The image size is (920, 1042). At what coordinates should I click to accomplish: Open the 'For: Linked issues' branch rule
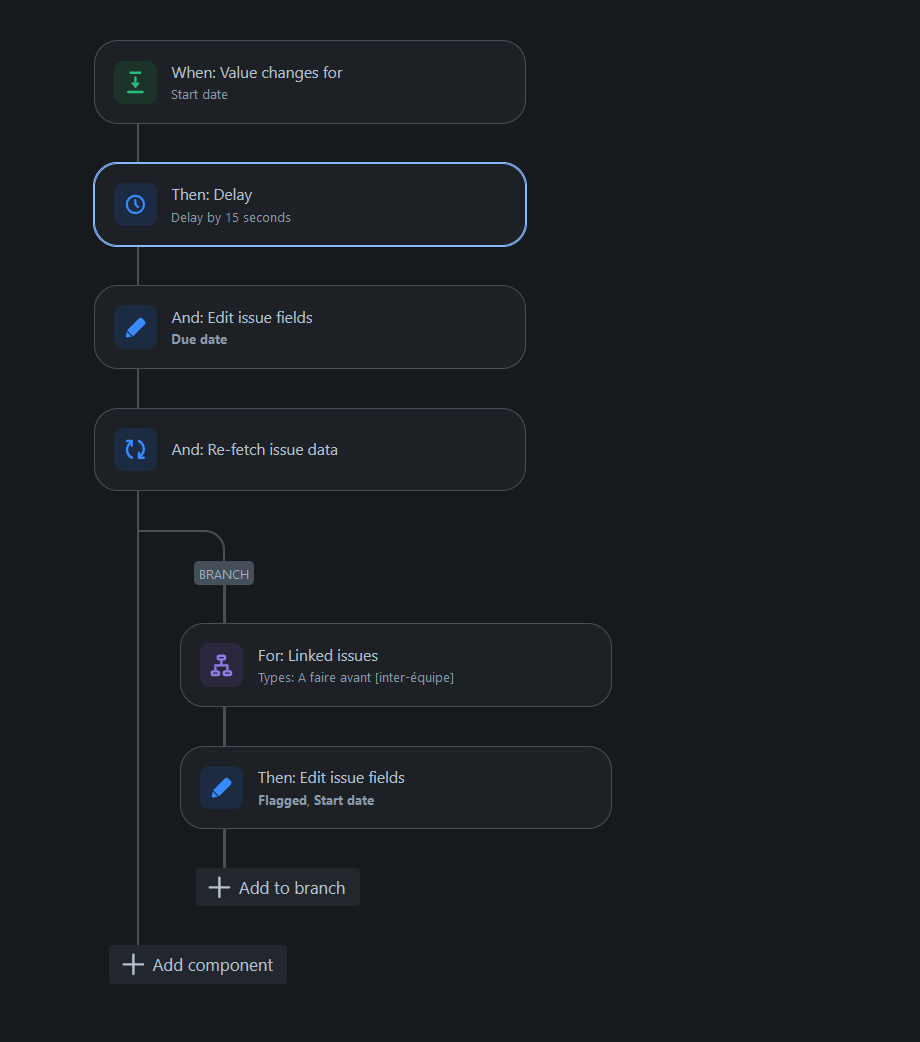coord(396,665)
